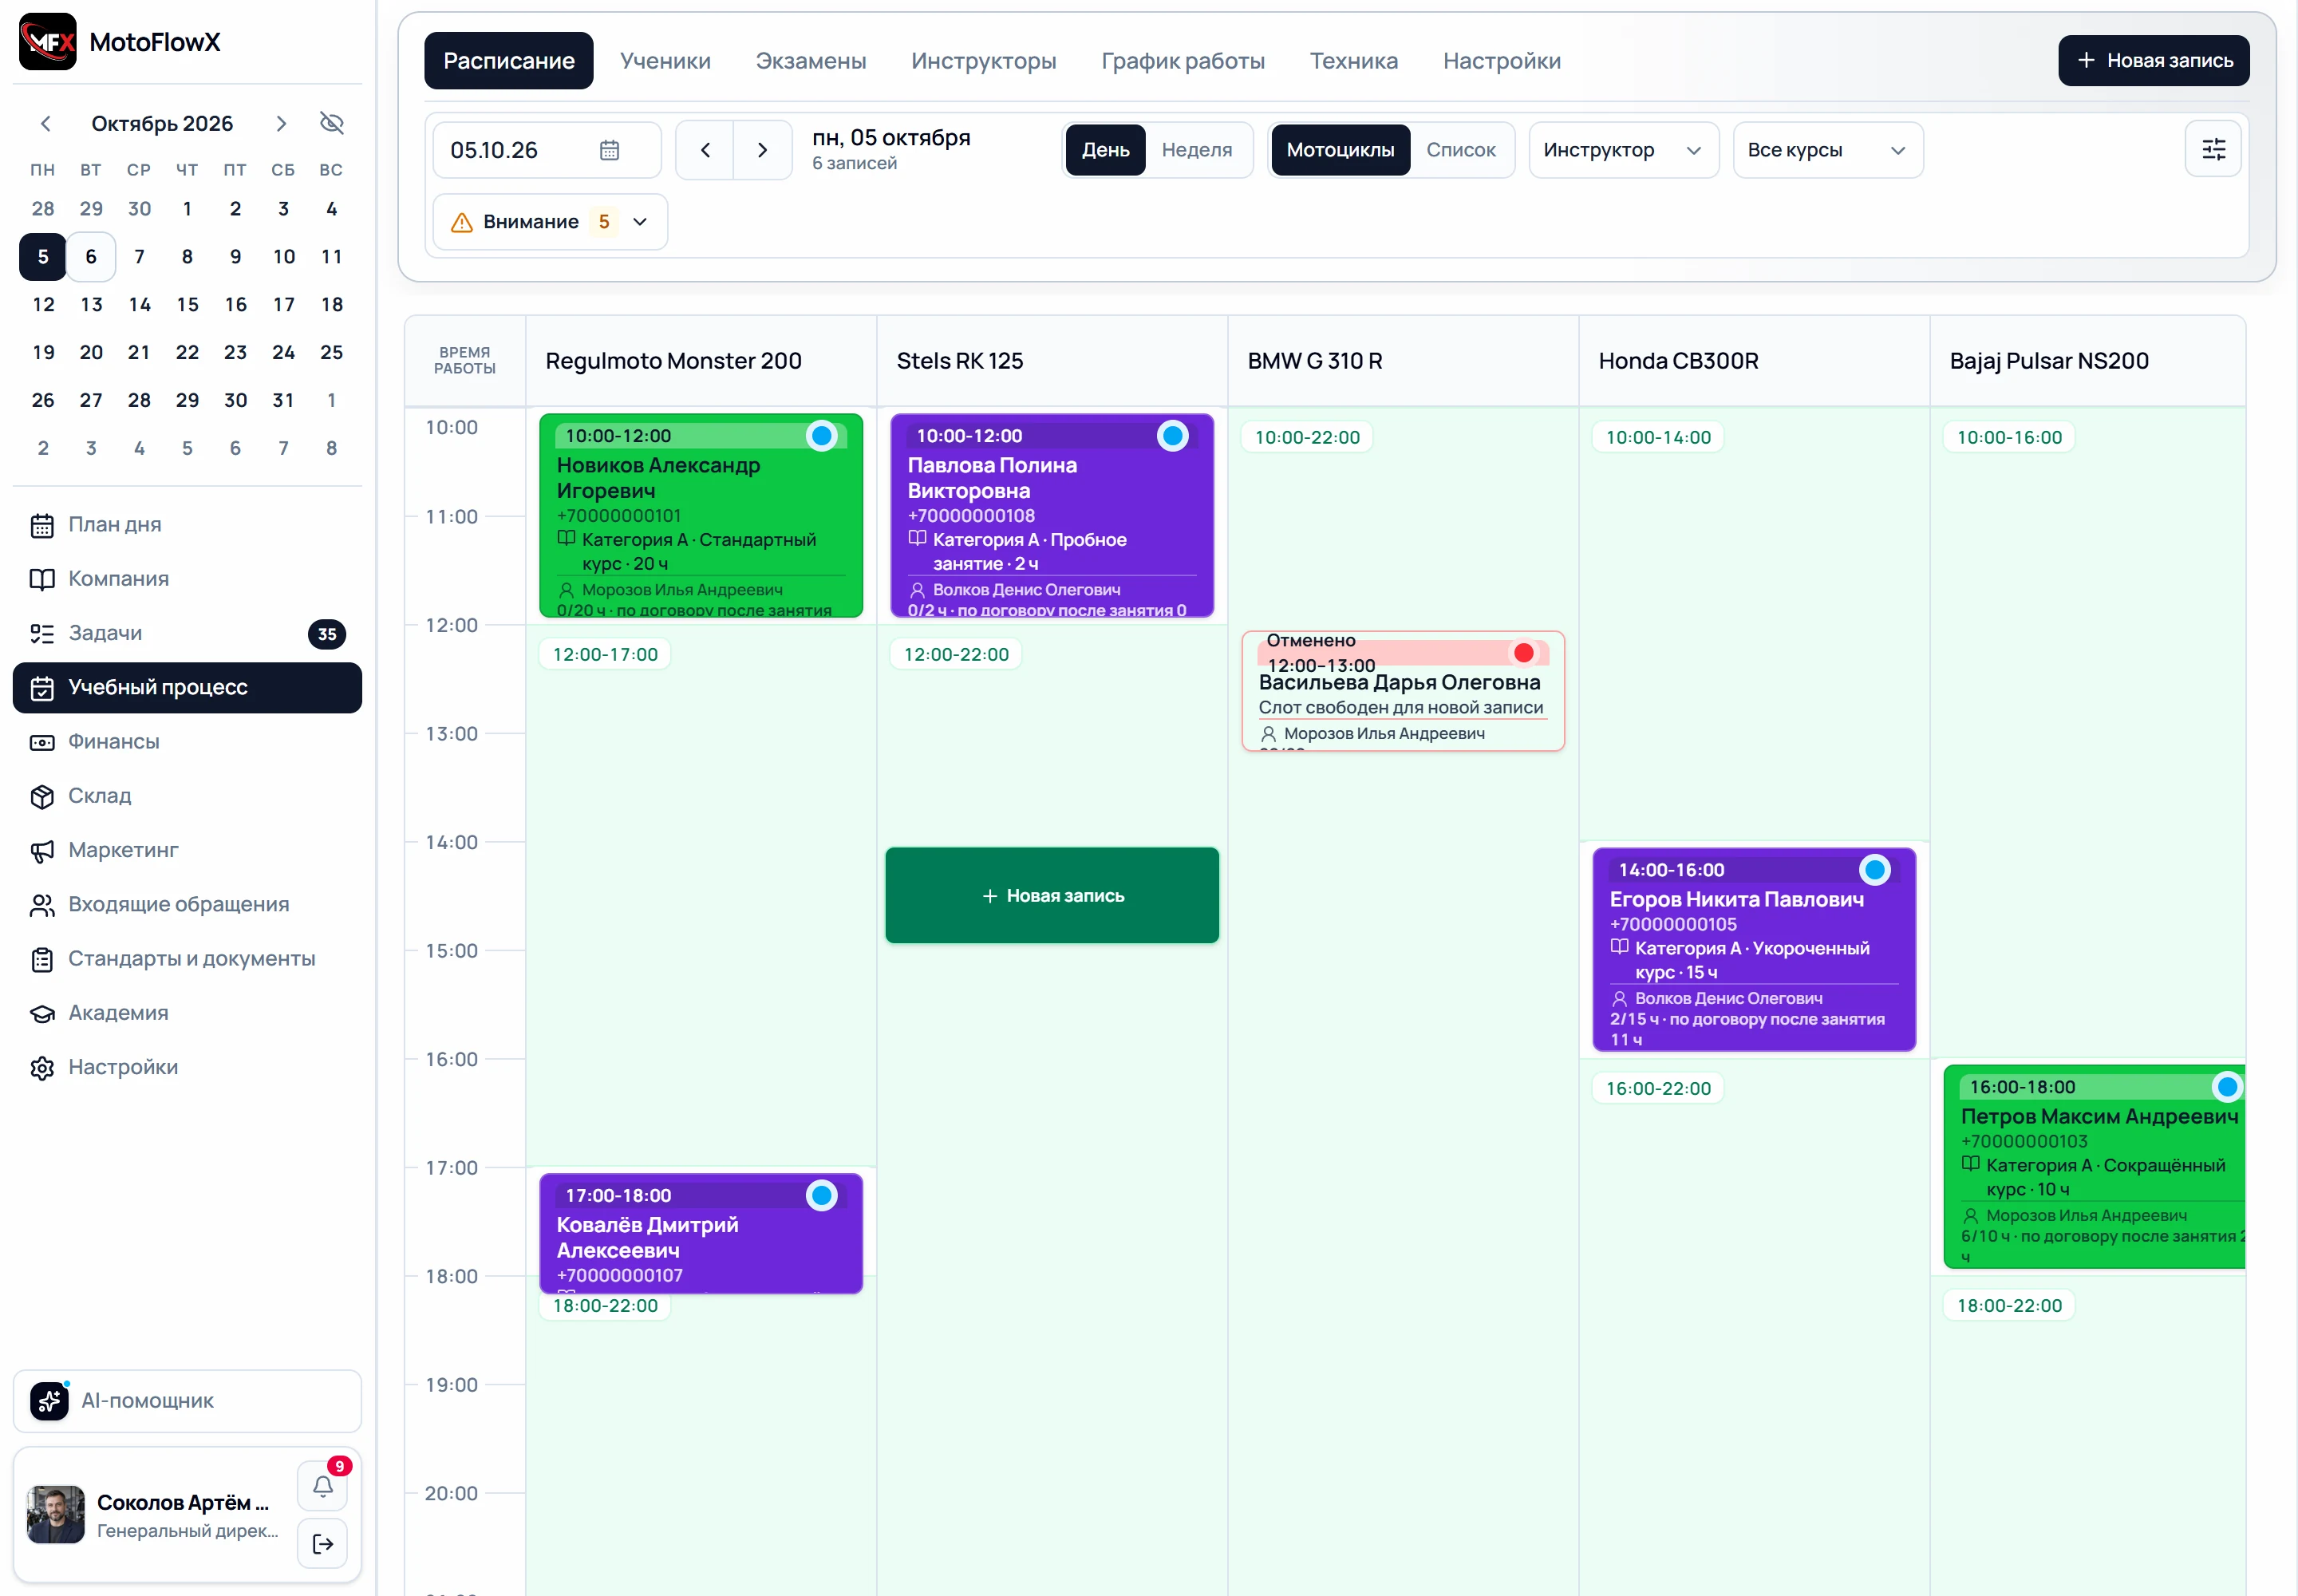
Task: Click the logout arrow icon
Action: [x=323, y=1543]
